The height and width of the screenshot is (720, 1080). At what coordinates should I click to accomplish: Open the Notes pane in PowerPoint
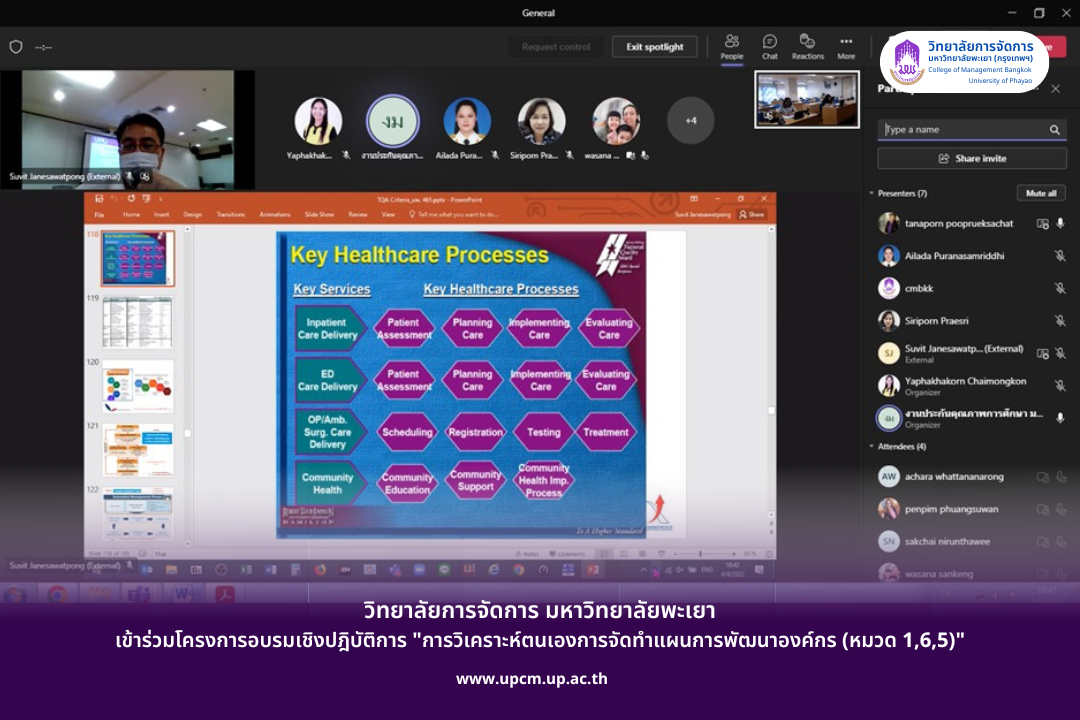pyautogui.click(x=528, y=554)
